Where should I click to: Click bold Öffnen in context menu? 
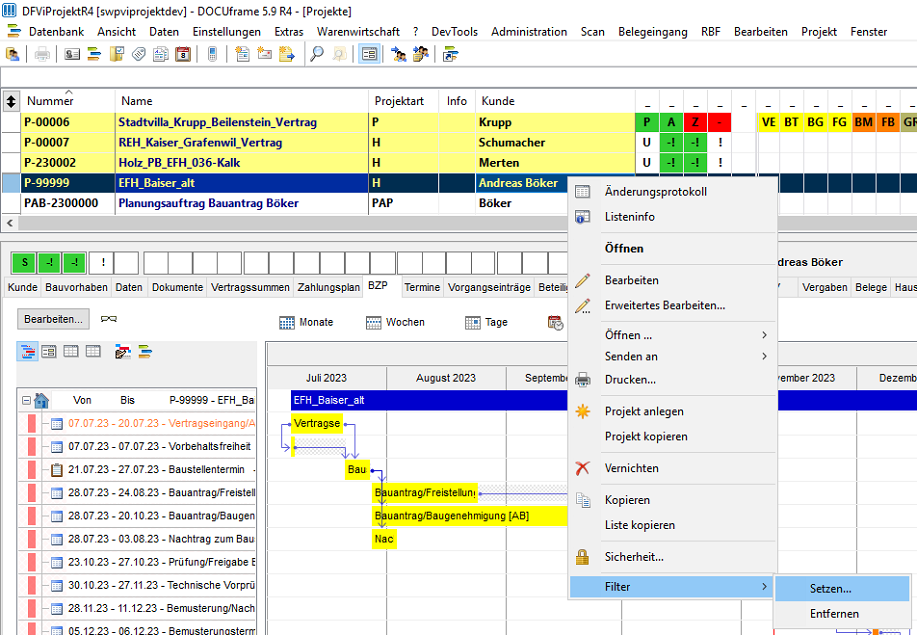pos(672,248)
